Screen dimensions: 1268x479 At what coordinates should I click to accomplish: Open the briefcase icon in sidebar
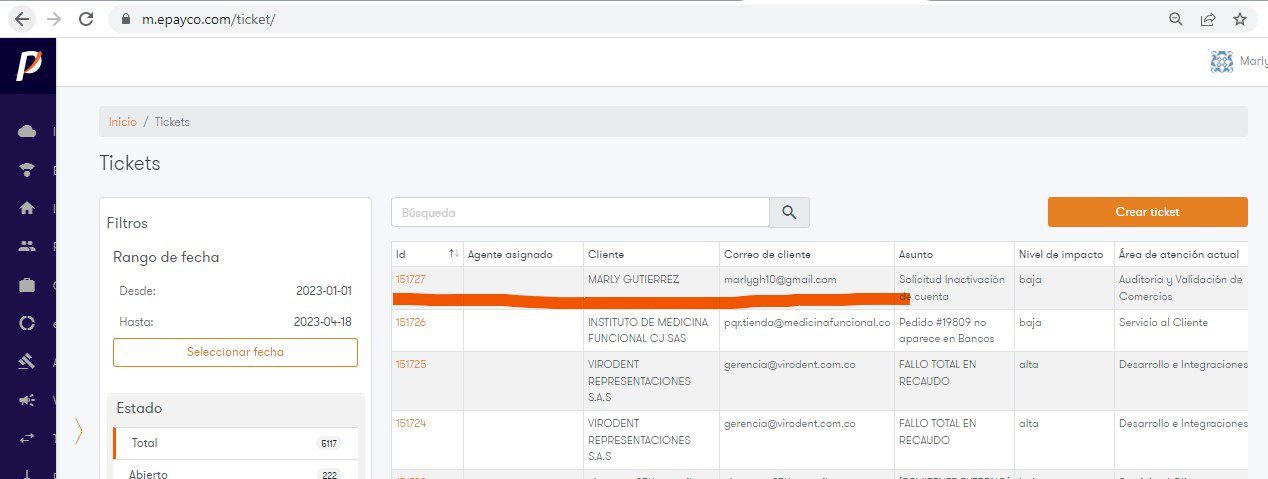27,285
